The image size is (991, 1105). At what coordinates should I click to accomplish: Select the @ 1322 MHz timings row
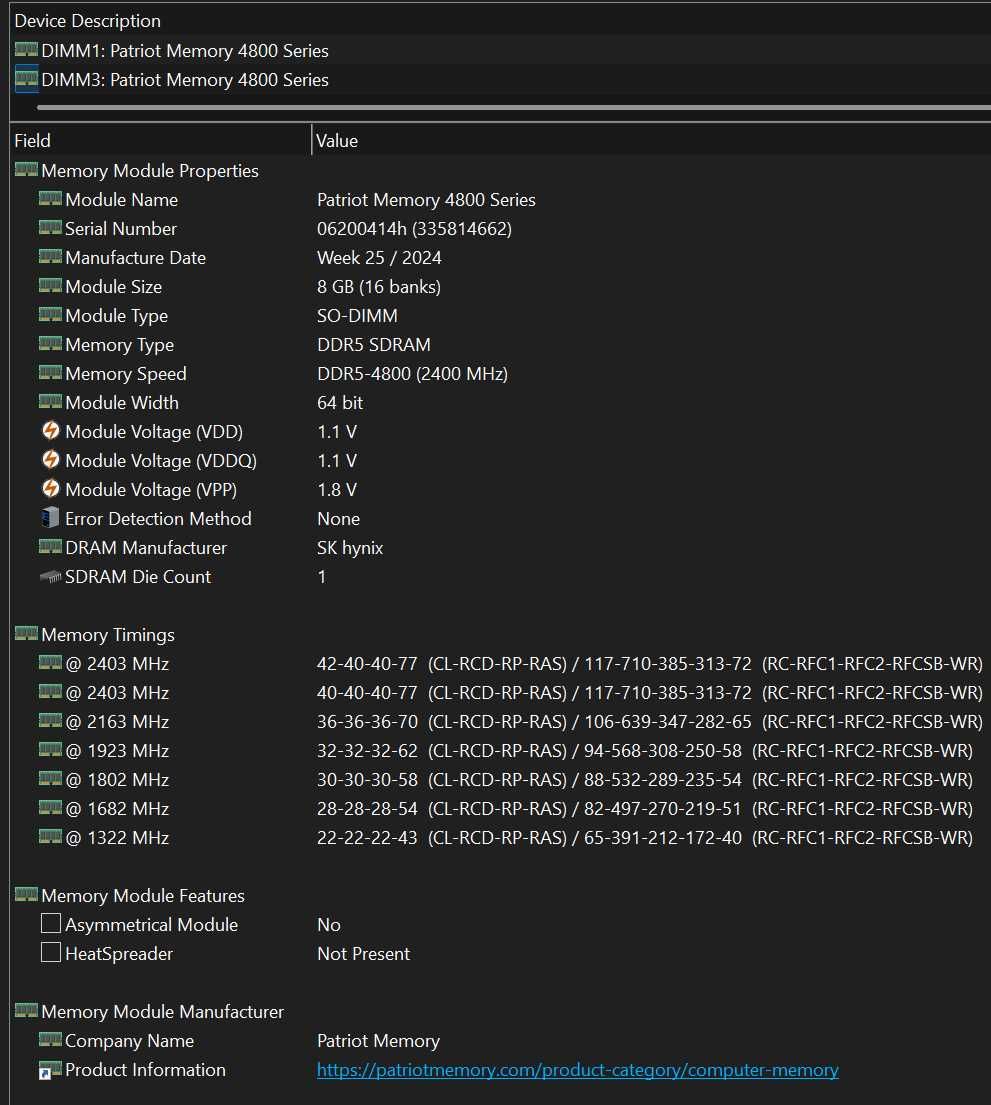pos(500,837)
